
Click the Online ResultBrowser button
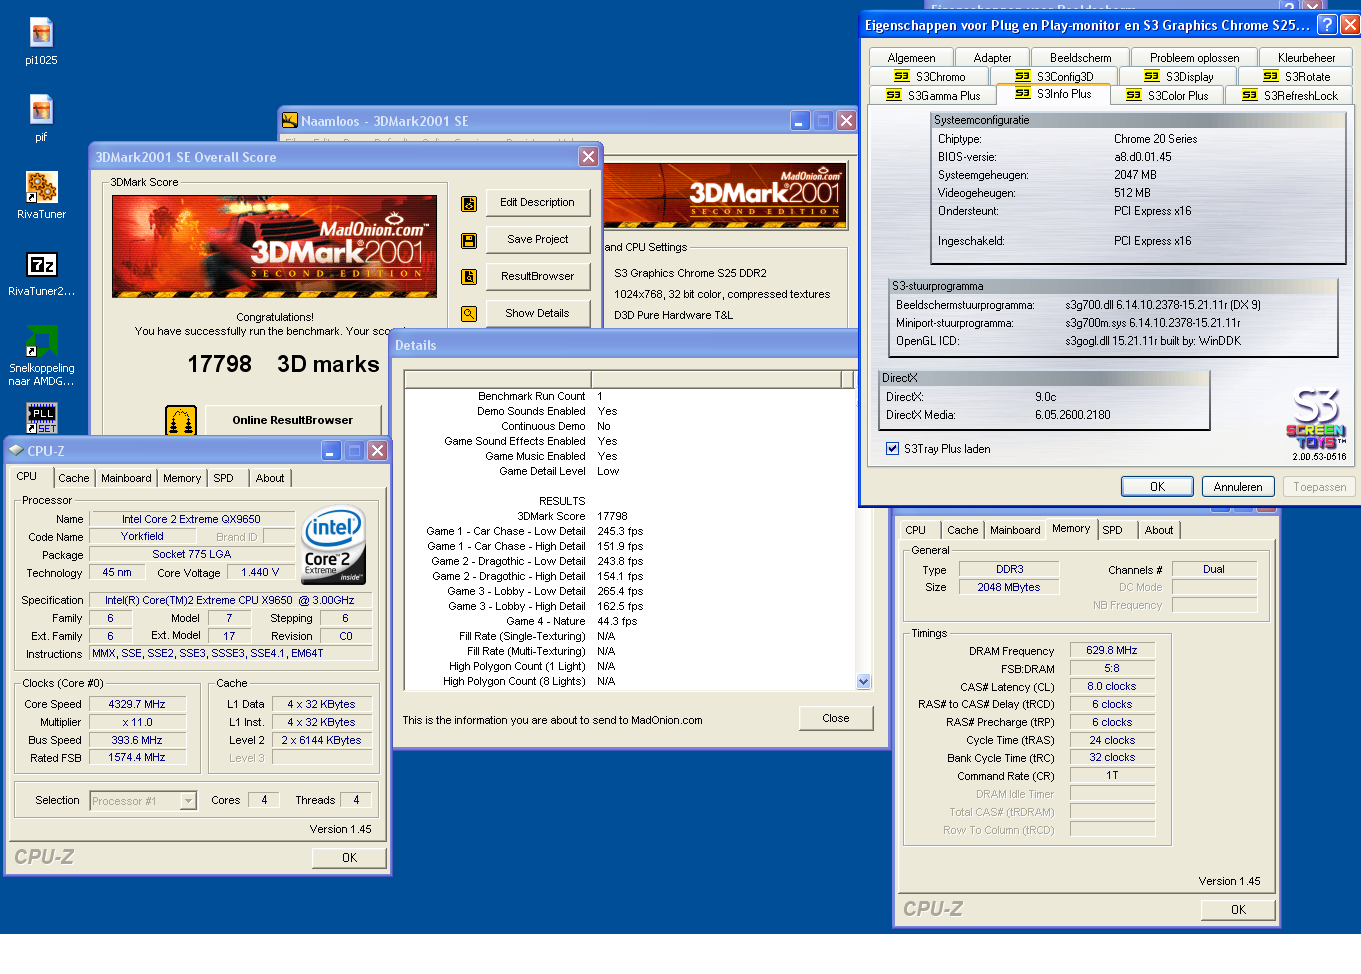point(293,420)
